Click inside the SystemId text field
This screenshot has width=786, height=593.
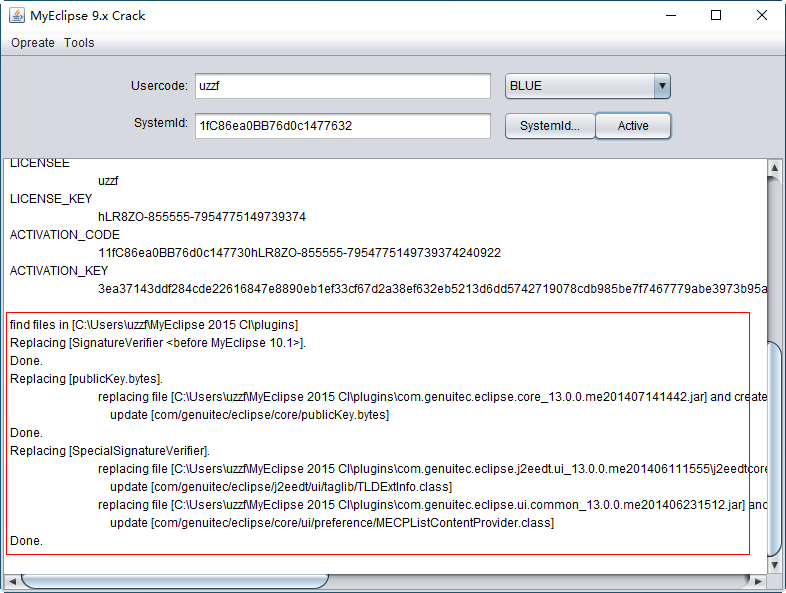point(343,126)
